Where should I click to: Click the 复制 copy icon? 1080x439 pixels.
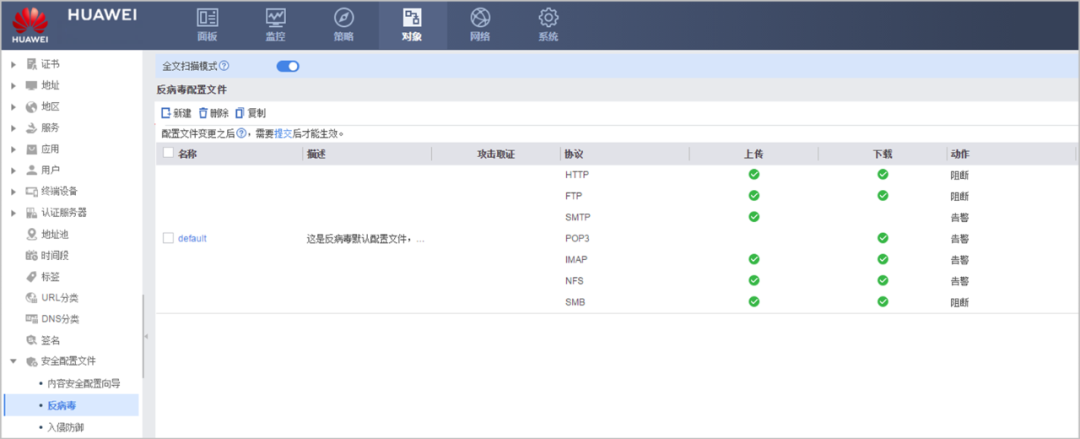pyautogui.click(x=240, y=113)
